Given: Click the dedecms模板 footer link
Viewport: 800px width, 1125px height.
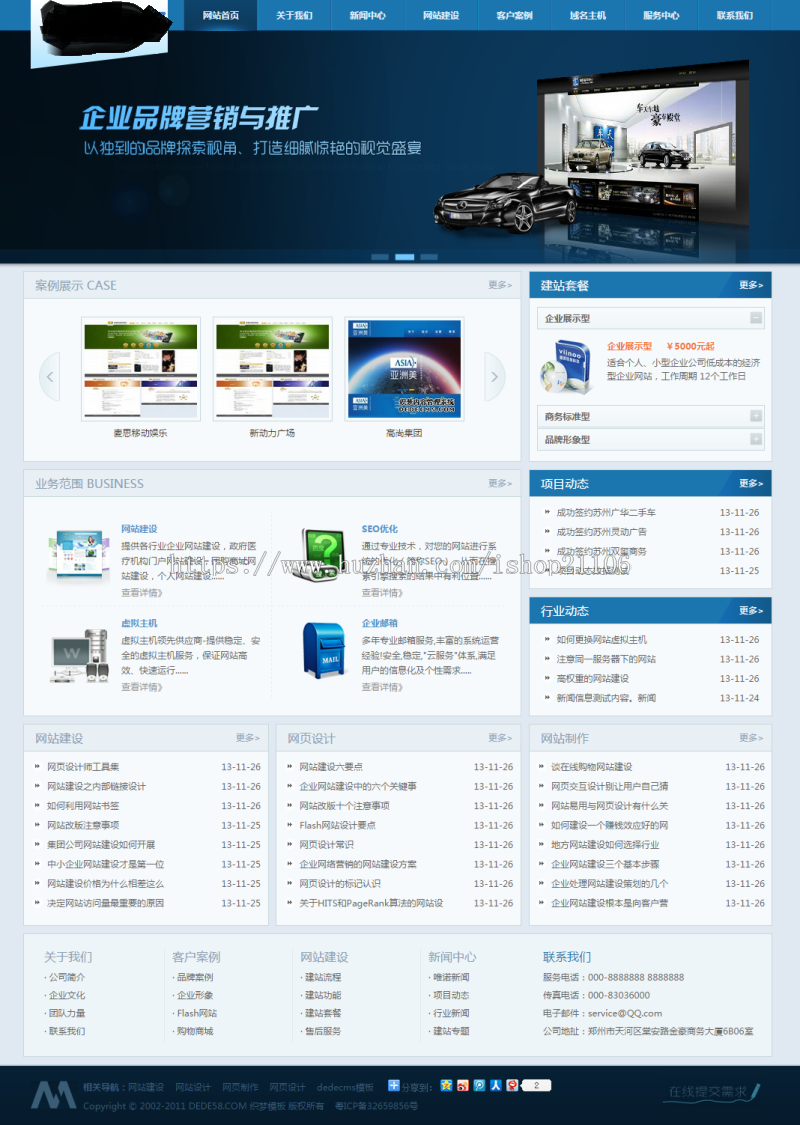Looking at the screenshot, I should pyautogui.click(x=345, y=1087).
